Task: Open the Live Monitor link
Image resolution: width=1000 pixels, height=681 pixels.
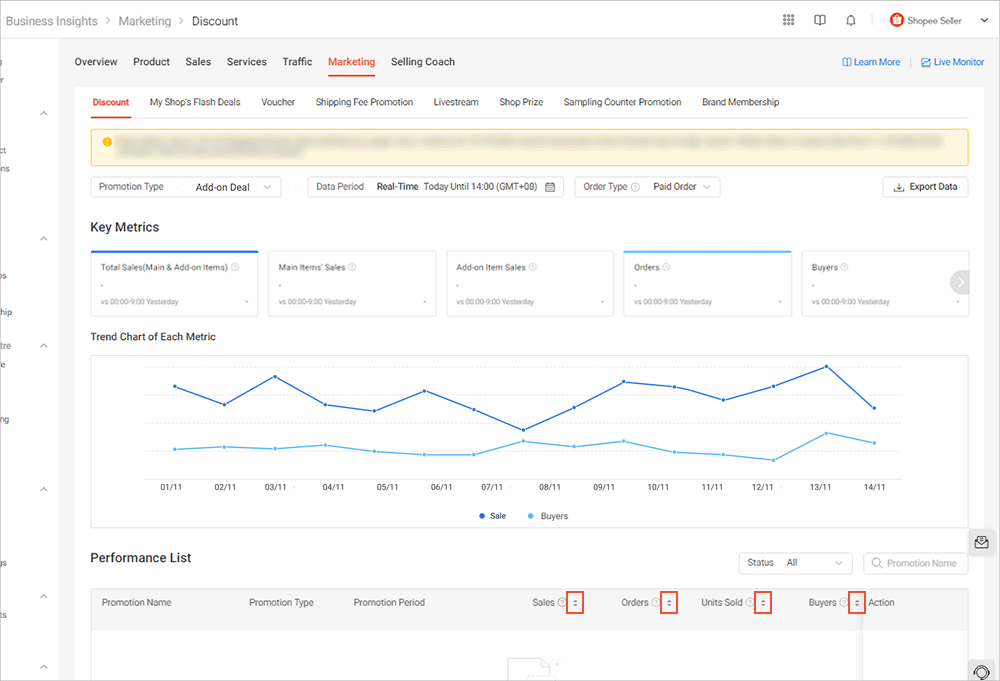Action: pos(952,61)
